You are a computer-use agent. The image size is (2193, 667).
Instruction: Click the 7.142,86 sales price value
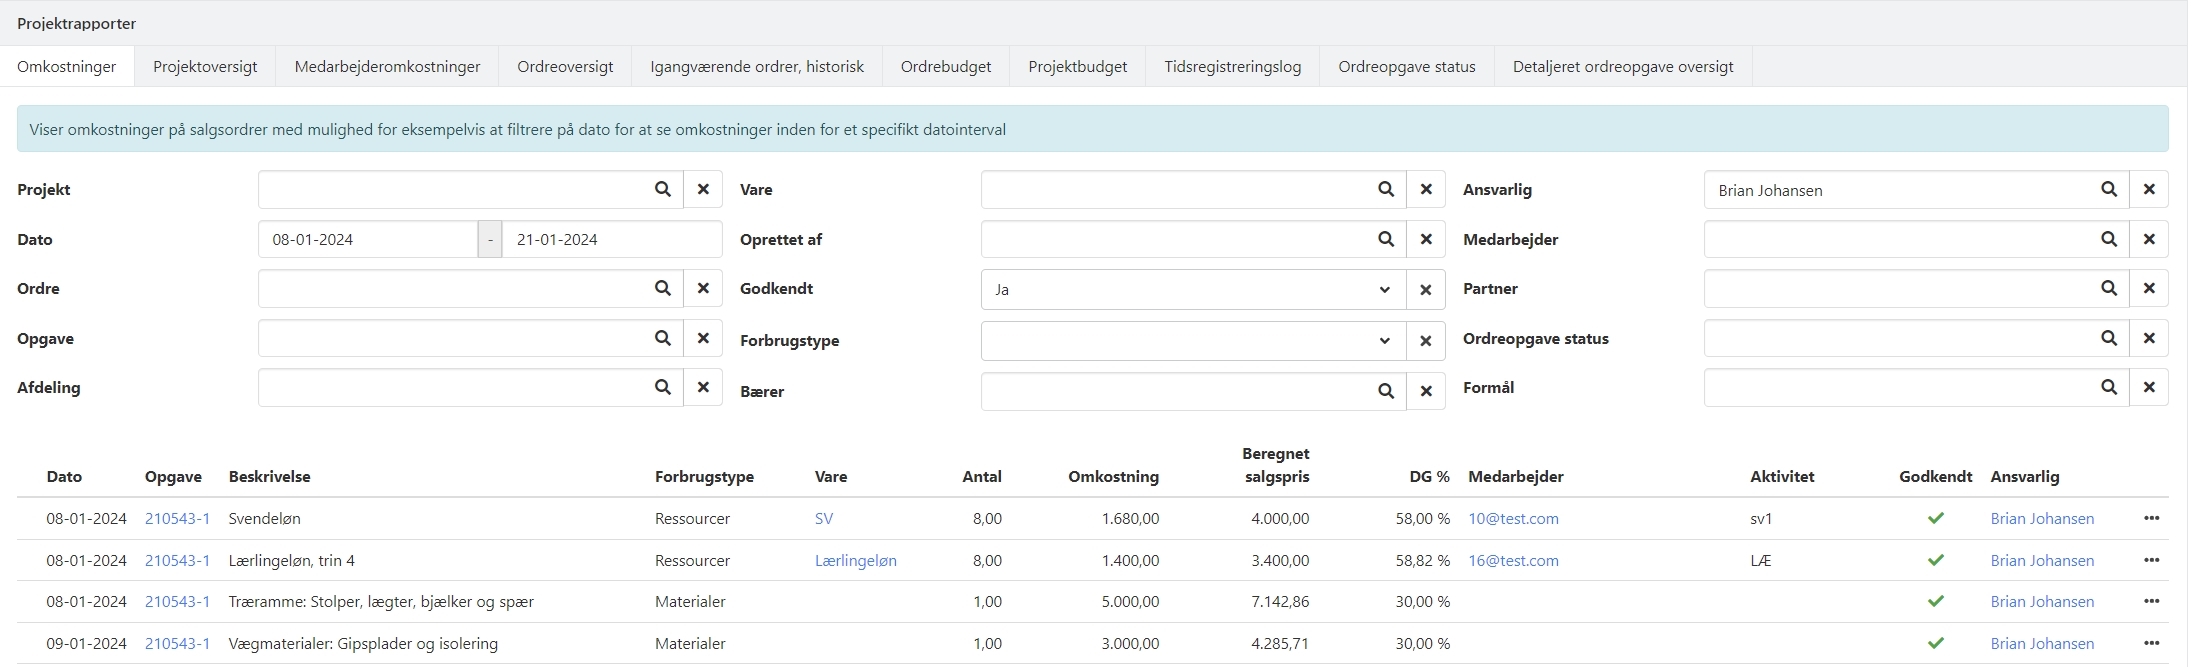[x=1279, y=601]
